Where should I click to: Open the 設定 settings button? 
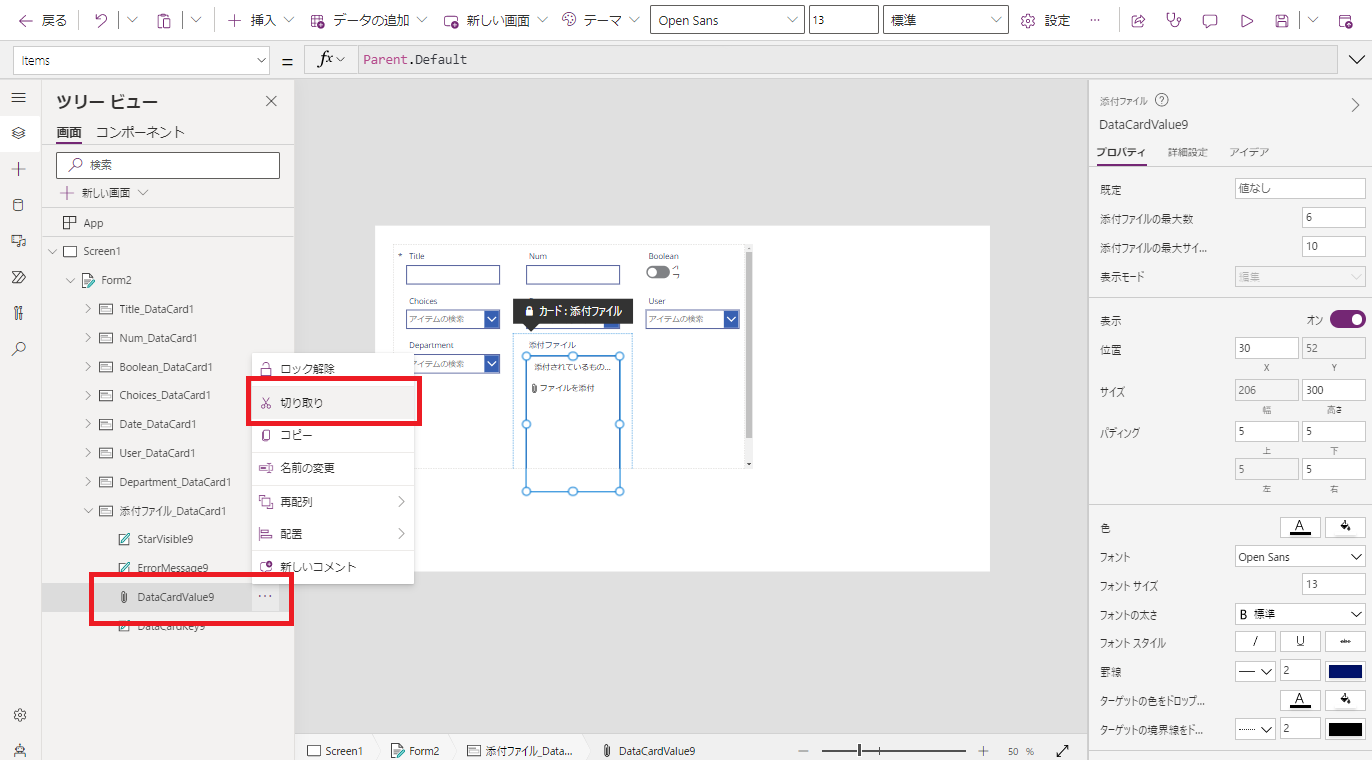click(x=1044, y=20)
